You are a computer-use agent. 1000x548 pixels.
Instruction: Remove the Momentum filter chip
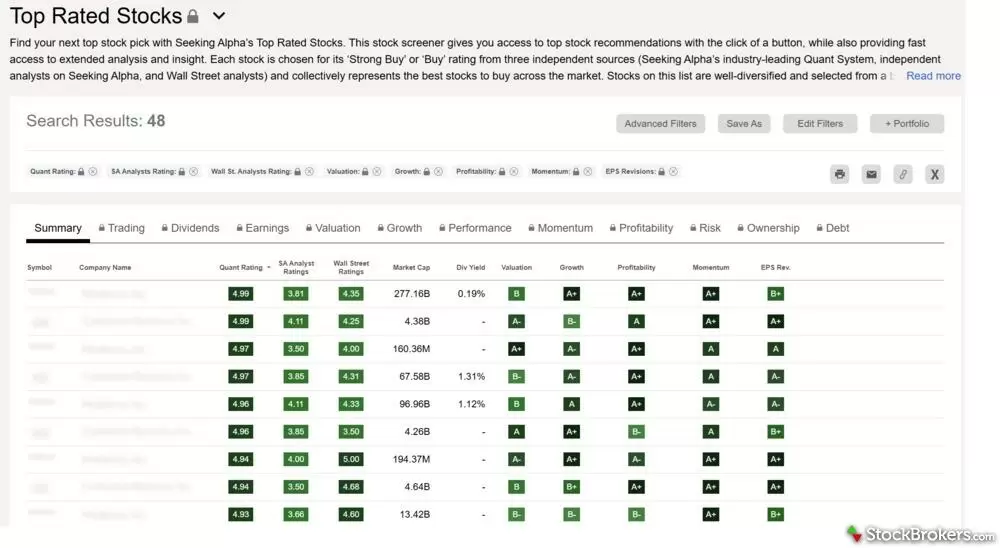click(588, 172)
